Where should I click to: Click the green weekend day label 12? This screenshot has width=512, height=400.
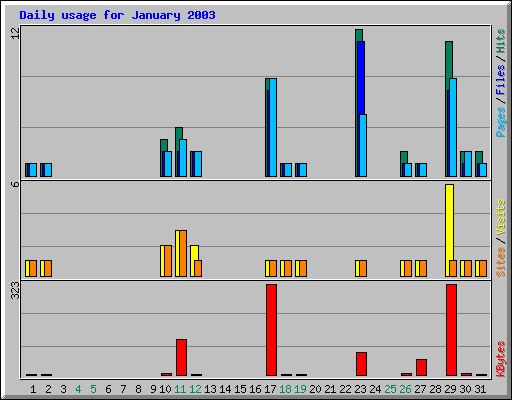195,389
